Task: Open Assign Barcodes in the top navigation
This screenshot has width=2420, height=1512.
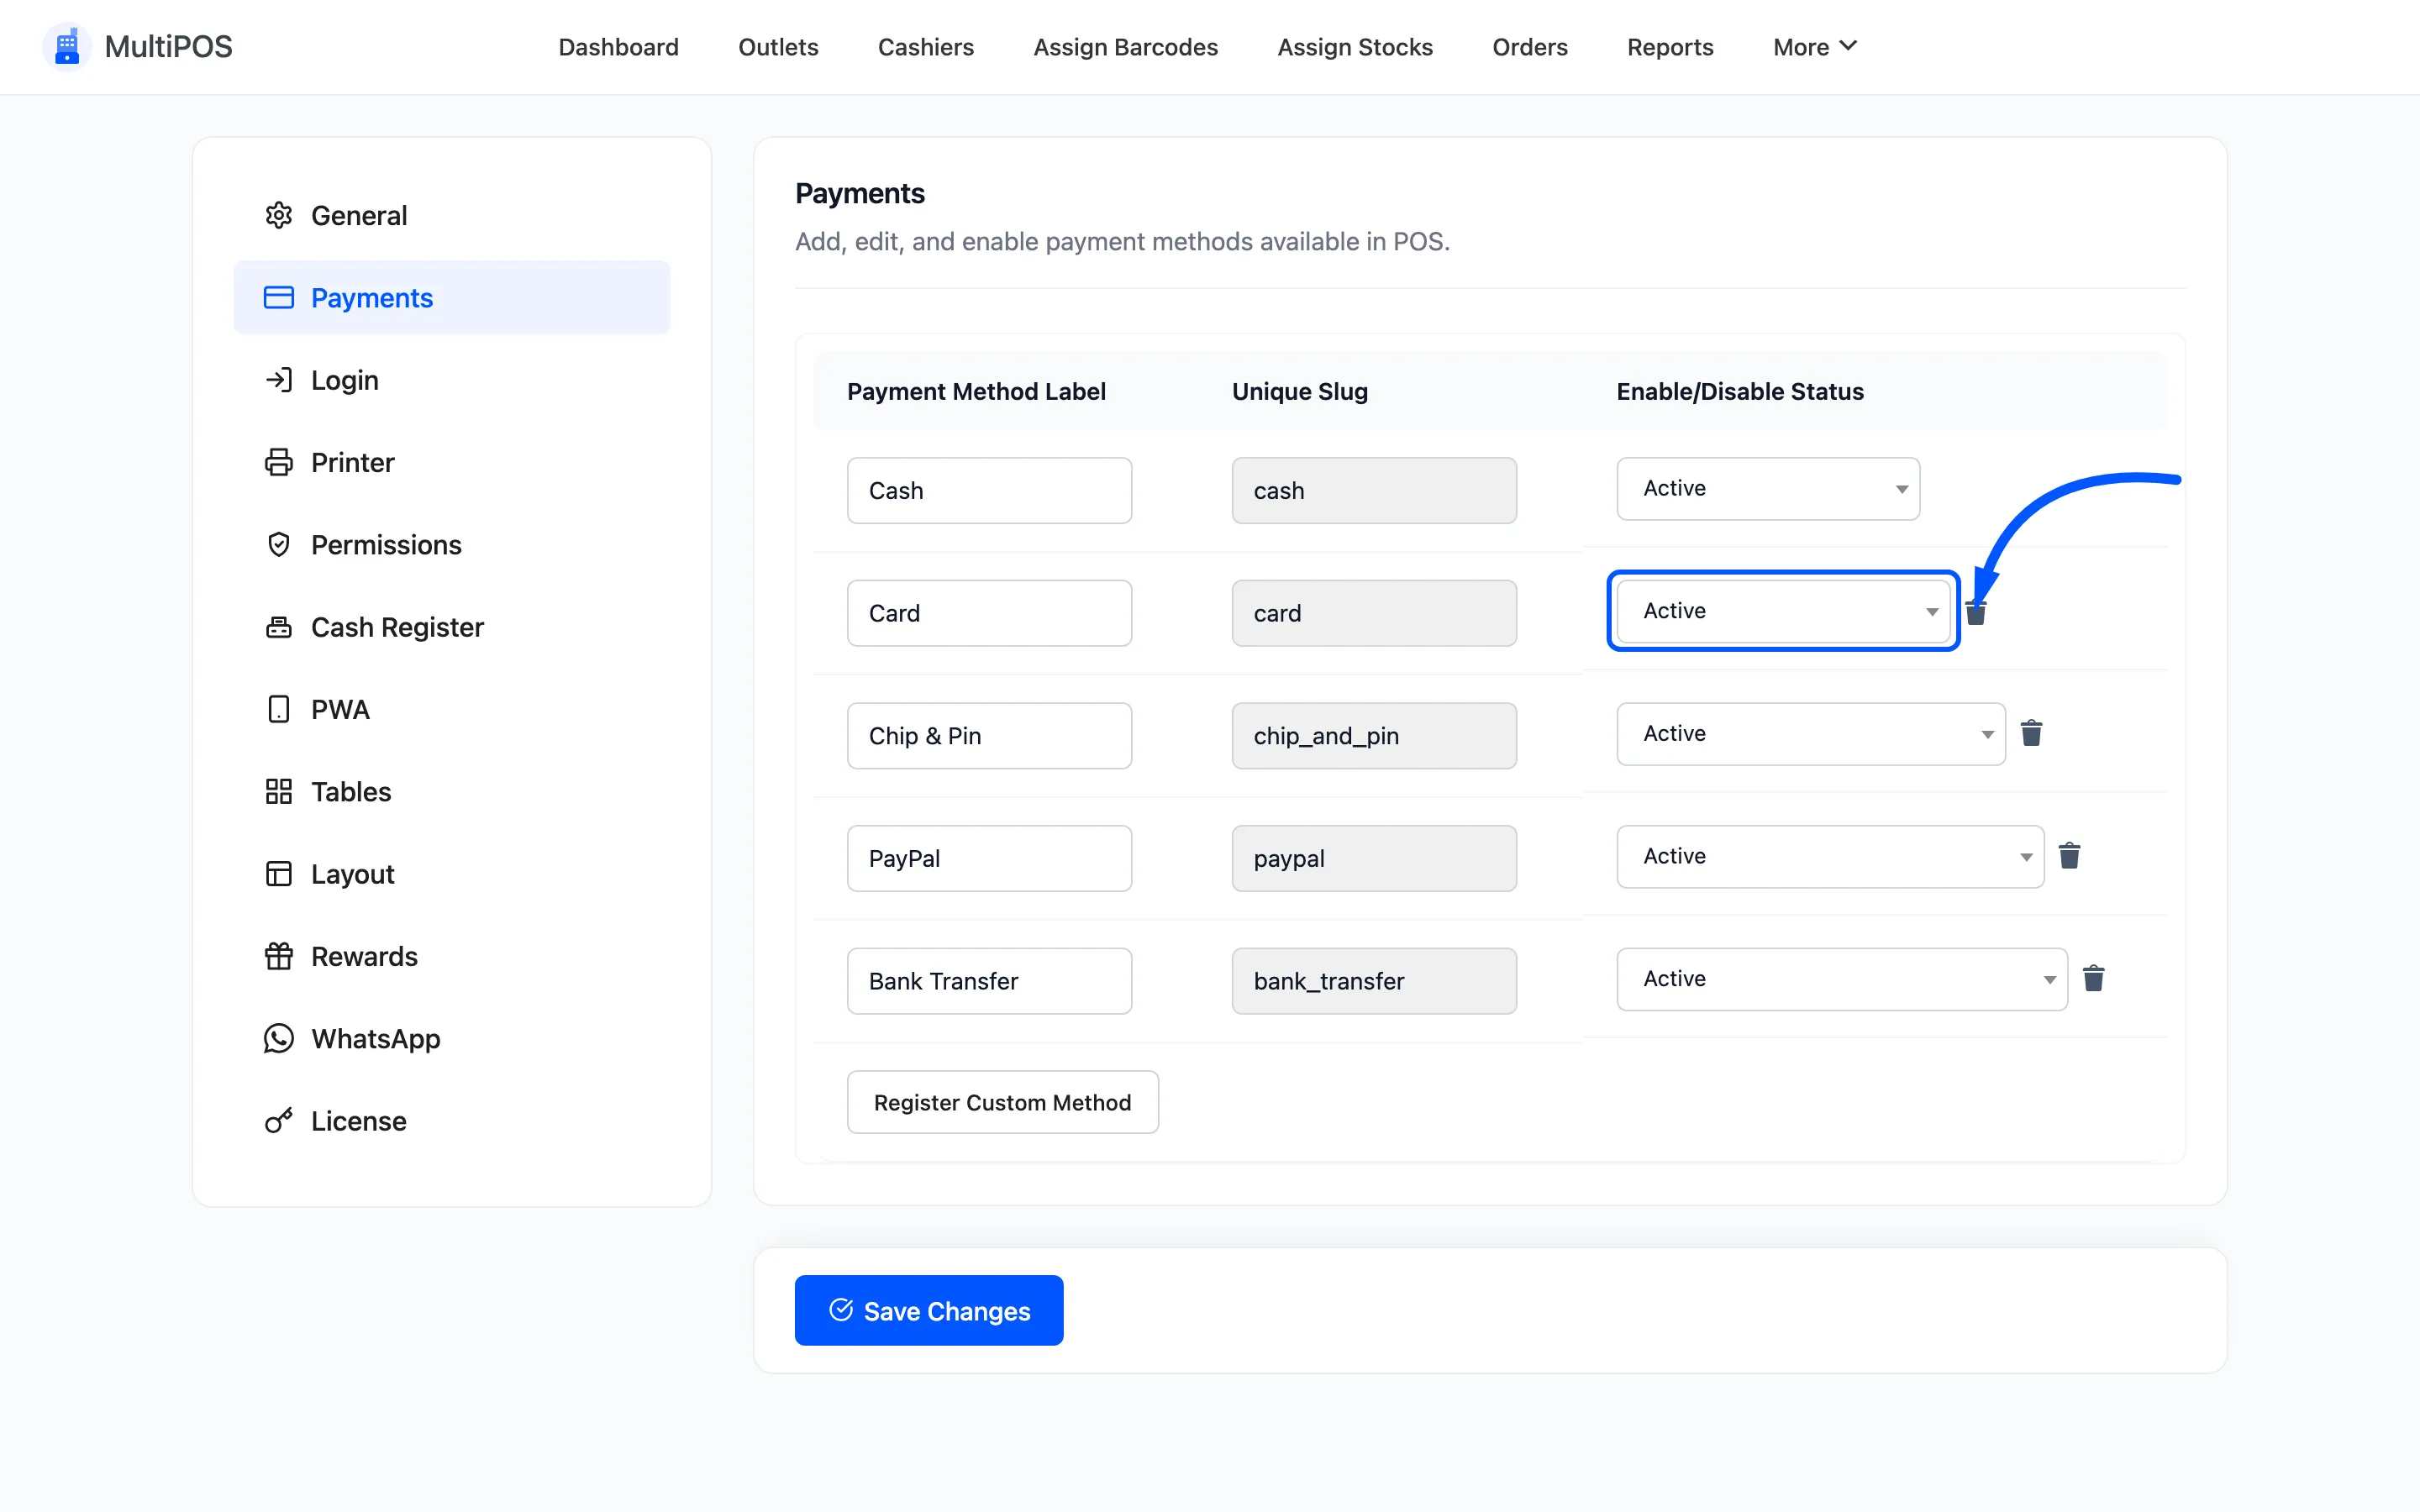Action: pos(1125,47)
